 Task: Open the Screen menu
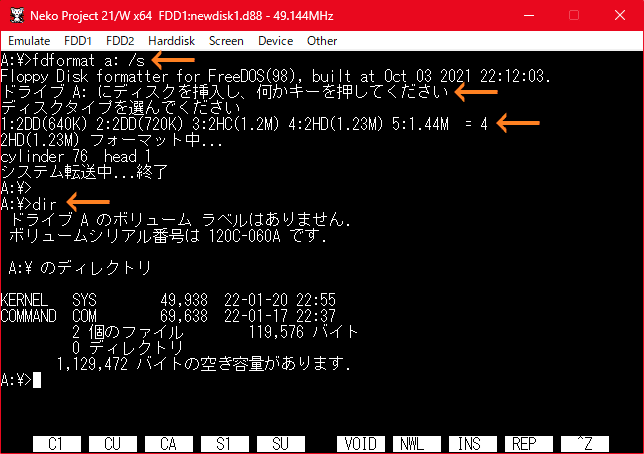tap(226, 41)
